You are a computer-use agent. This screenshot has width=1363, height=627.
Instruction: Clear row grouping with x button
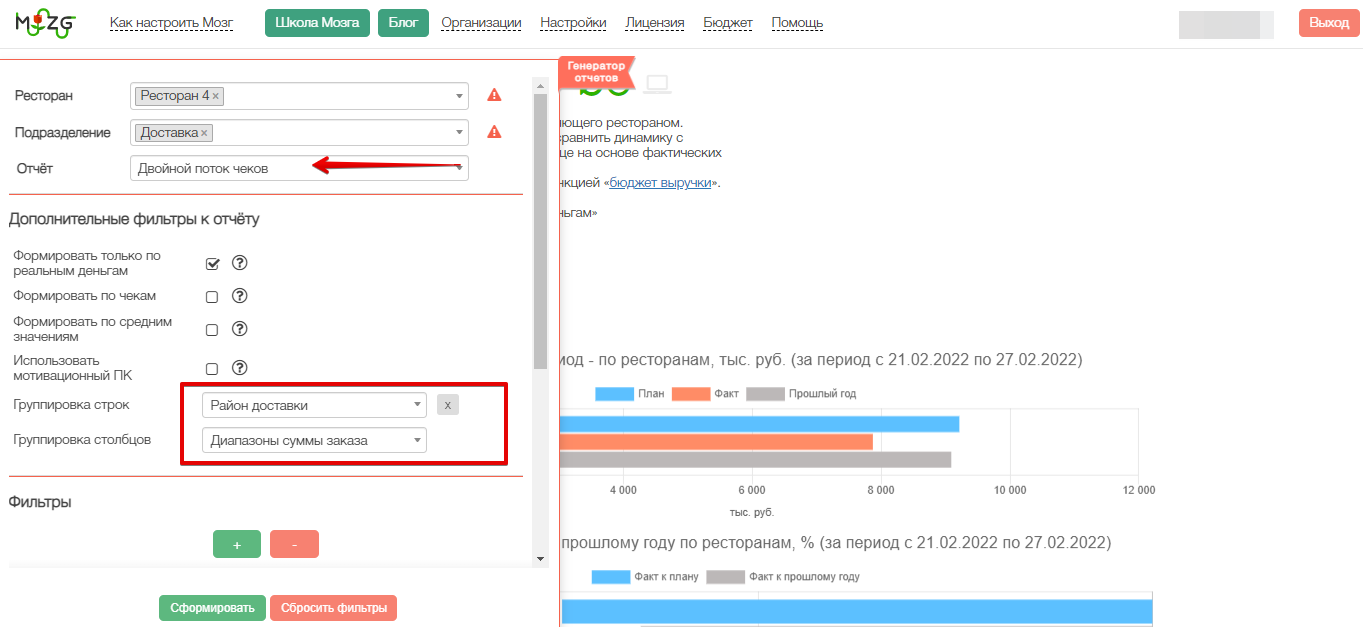point(448,405)
